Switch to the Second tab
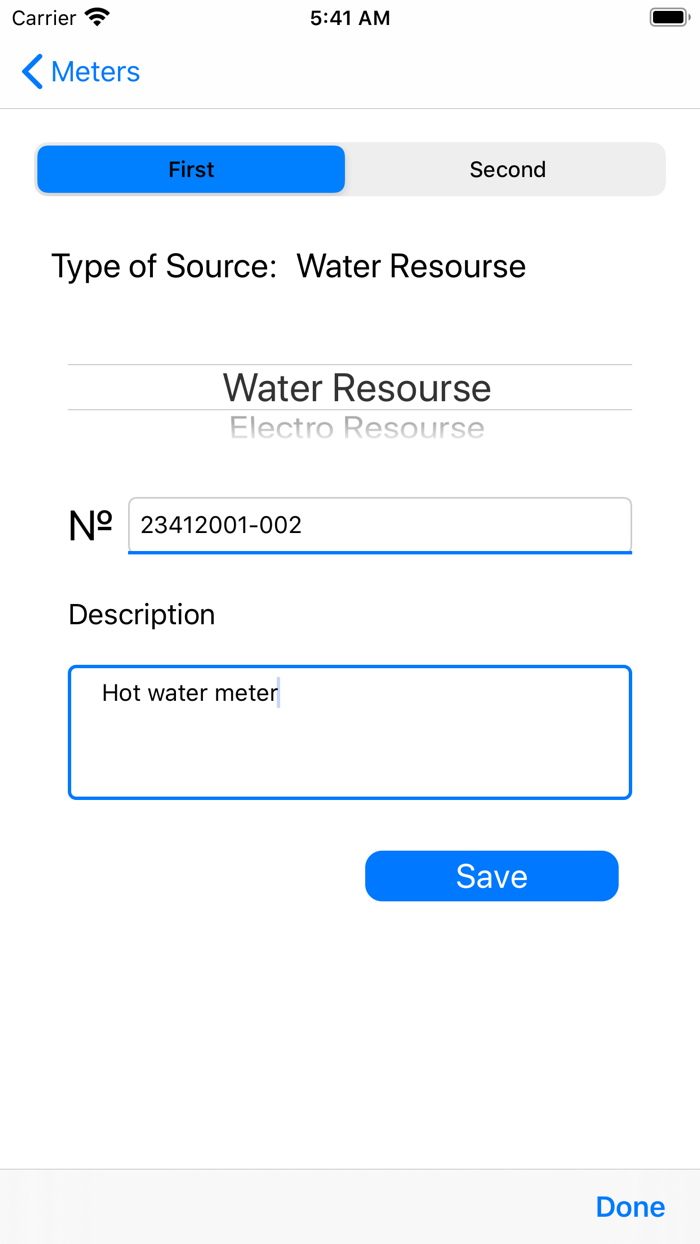This screenshot has width=700, height=1244. pos(507,169)
